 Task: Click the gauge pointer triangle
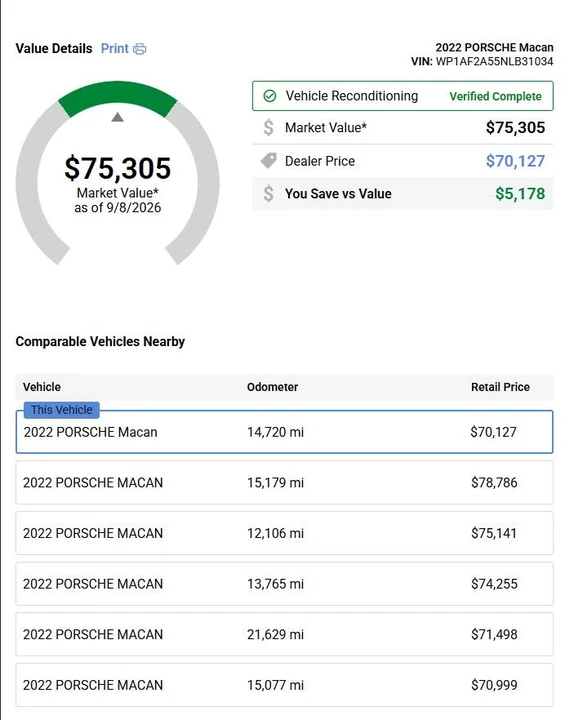point(118,117)
